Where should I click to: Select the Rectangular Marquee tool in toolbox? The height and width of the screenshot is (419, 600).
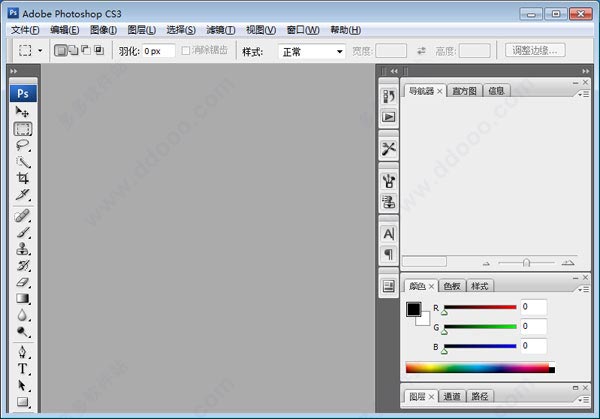tap(23, 129)
